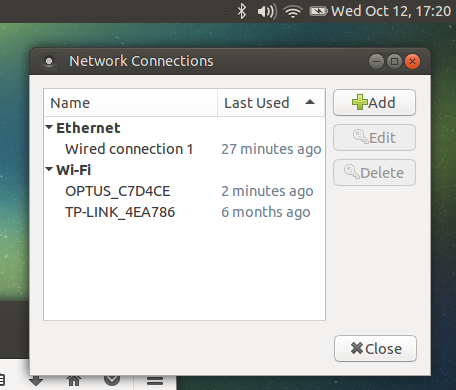The height and width of the screenshot is (390, 456).
Task: Open the clock showing Wed Oct 12
Action: point(391,11)
